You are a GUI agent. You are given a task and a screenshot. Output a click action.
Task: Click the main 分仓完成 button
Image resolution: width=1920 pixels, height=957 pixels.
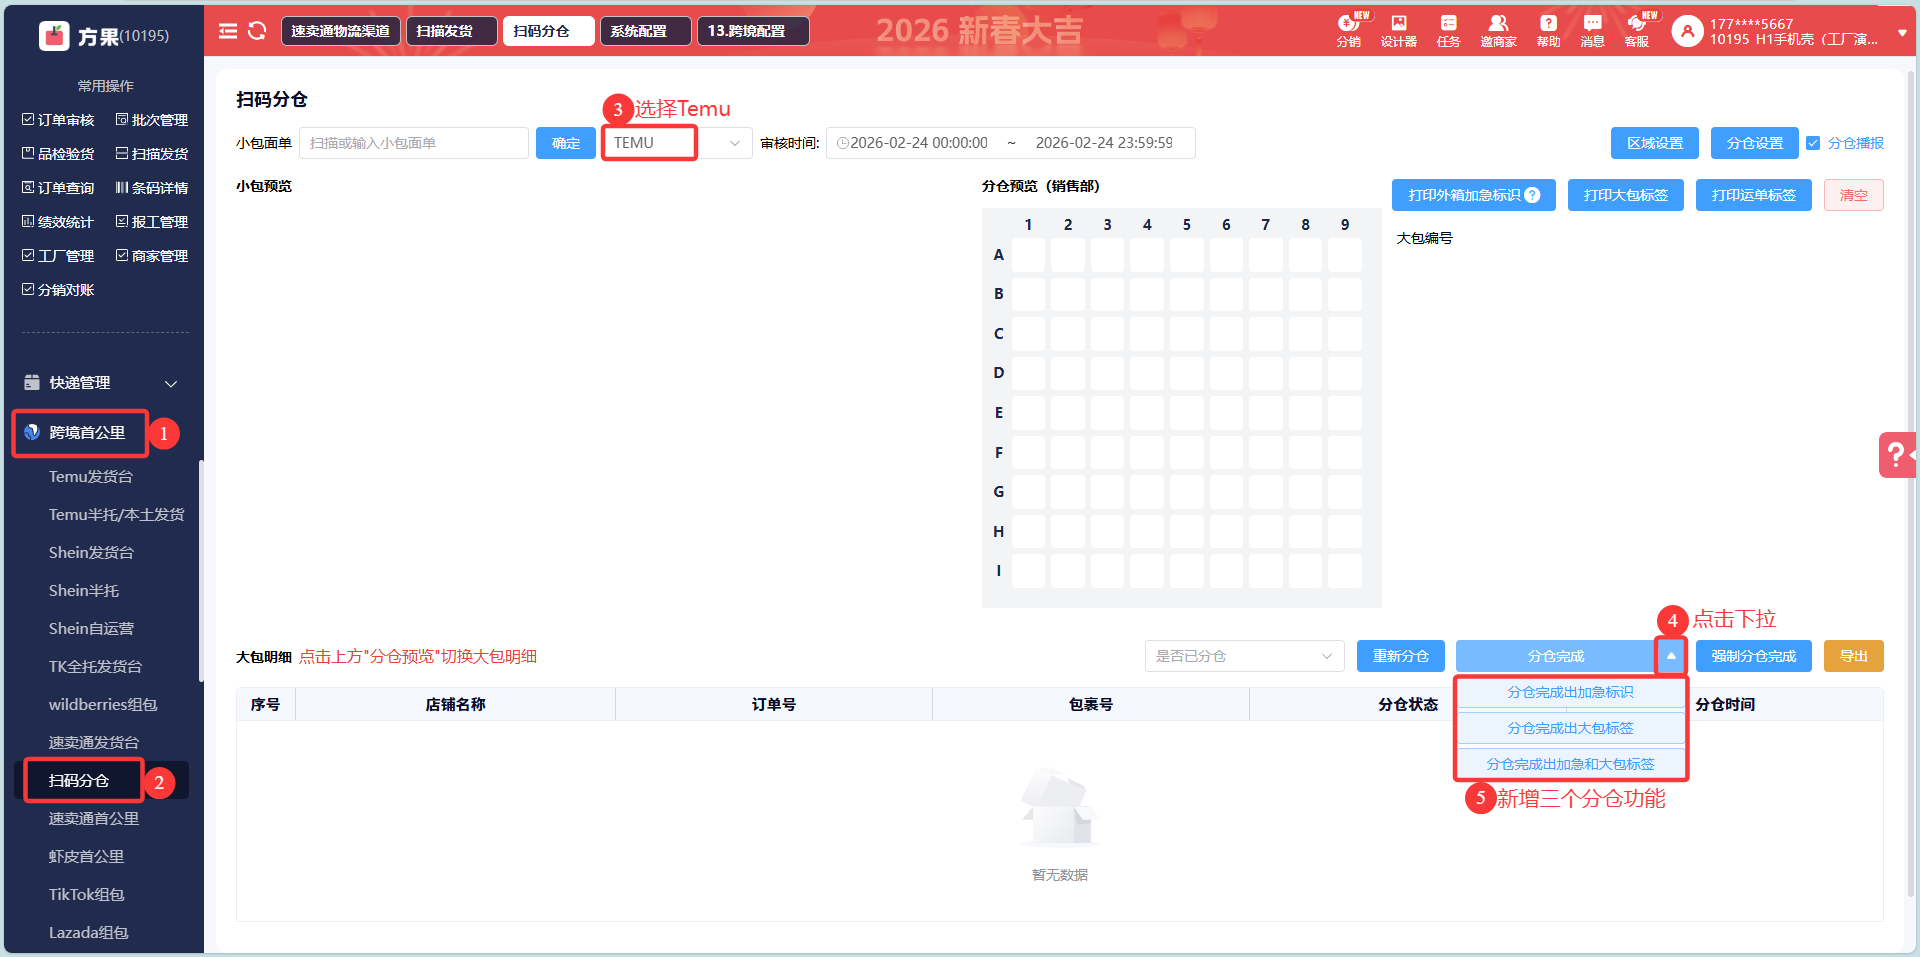pos(1556,656)
